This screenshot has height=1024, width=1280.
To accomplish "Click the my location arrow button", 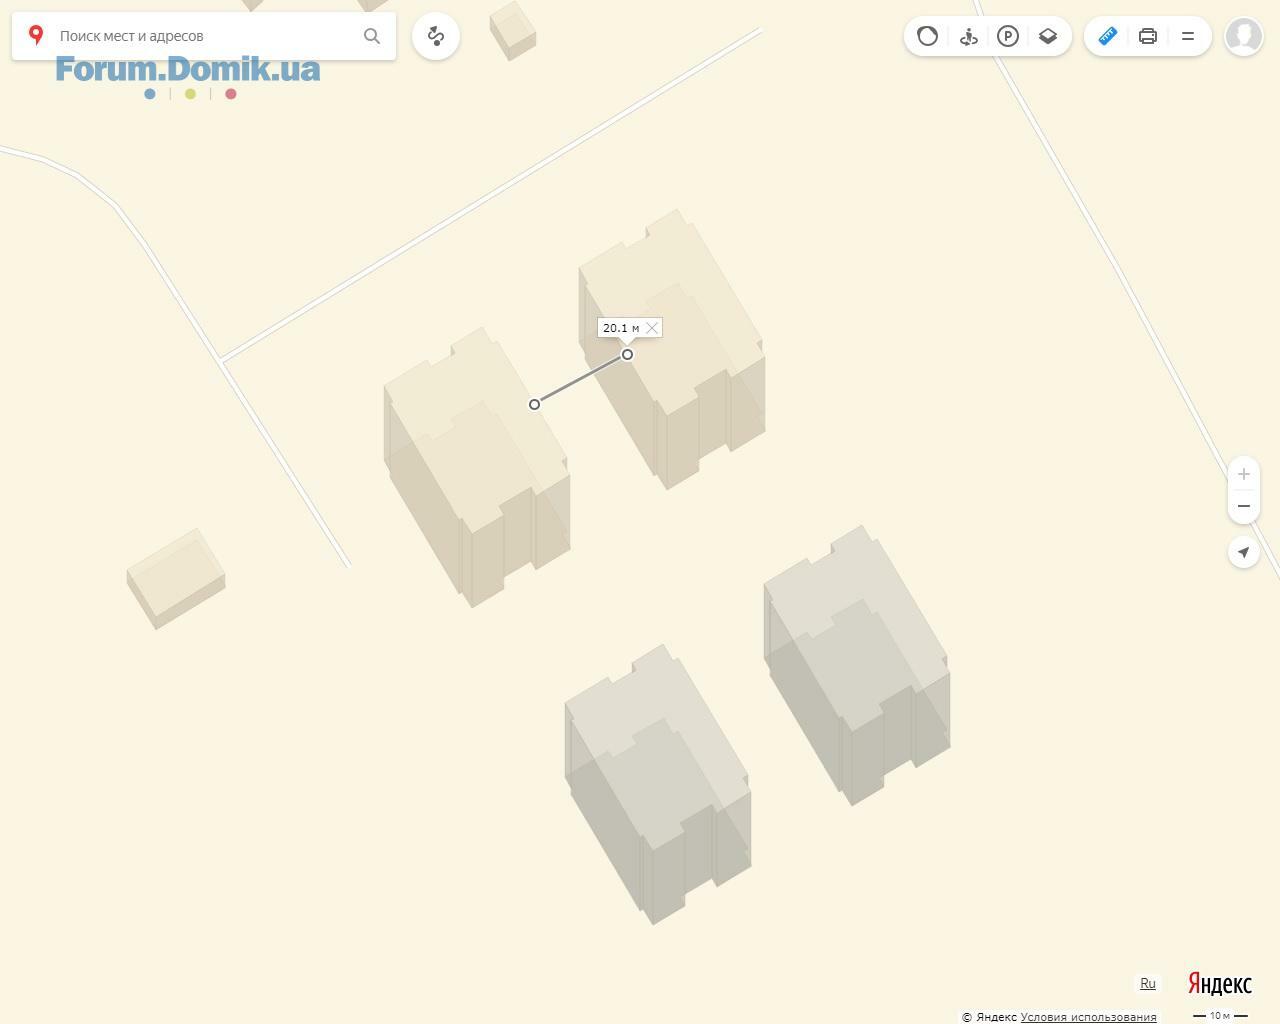I will click(1244, 552).
